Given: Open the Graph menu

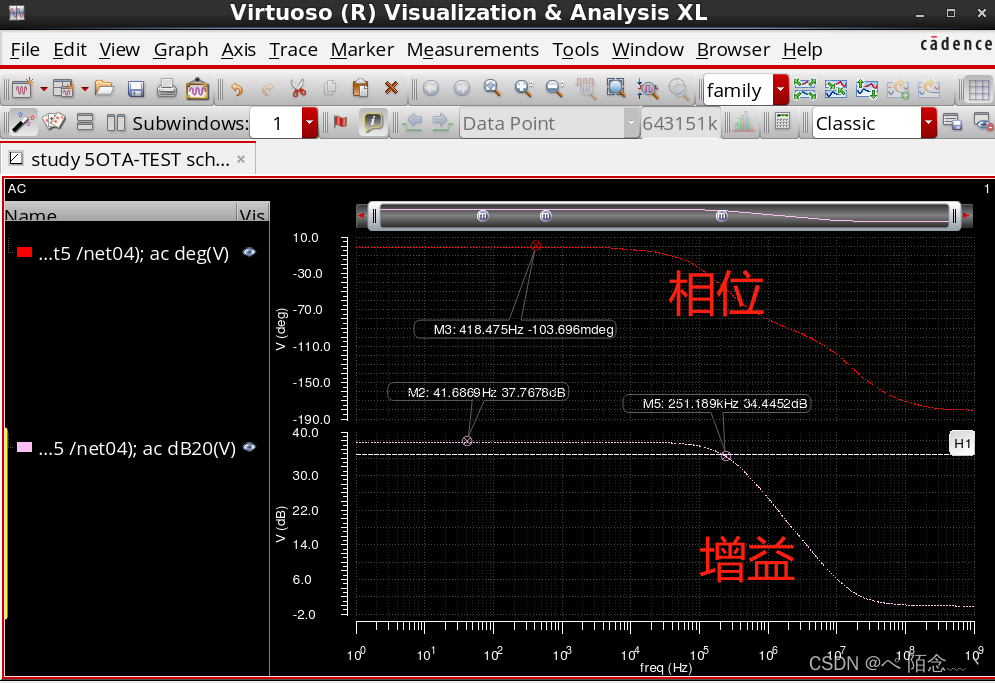Looking at the screenshot, I should point(181,50).
